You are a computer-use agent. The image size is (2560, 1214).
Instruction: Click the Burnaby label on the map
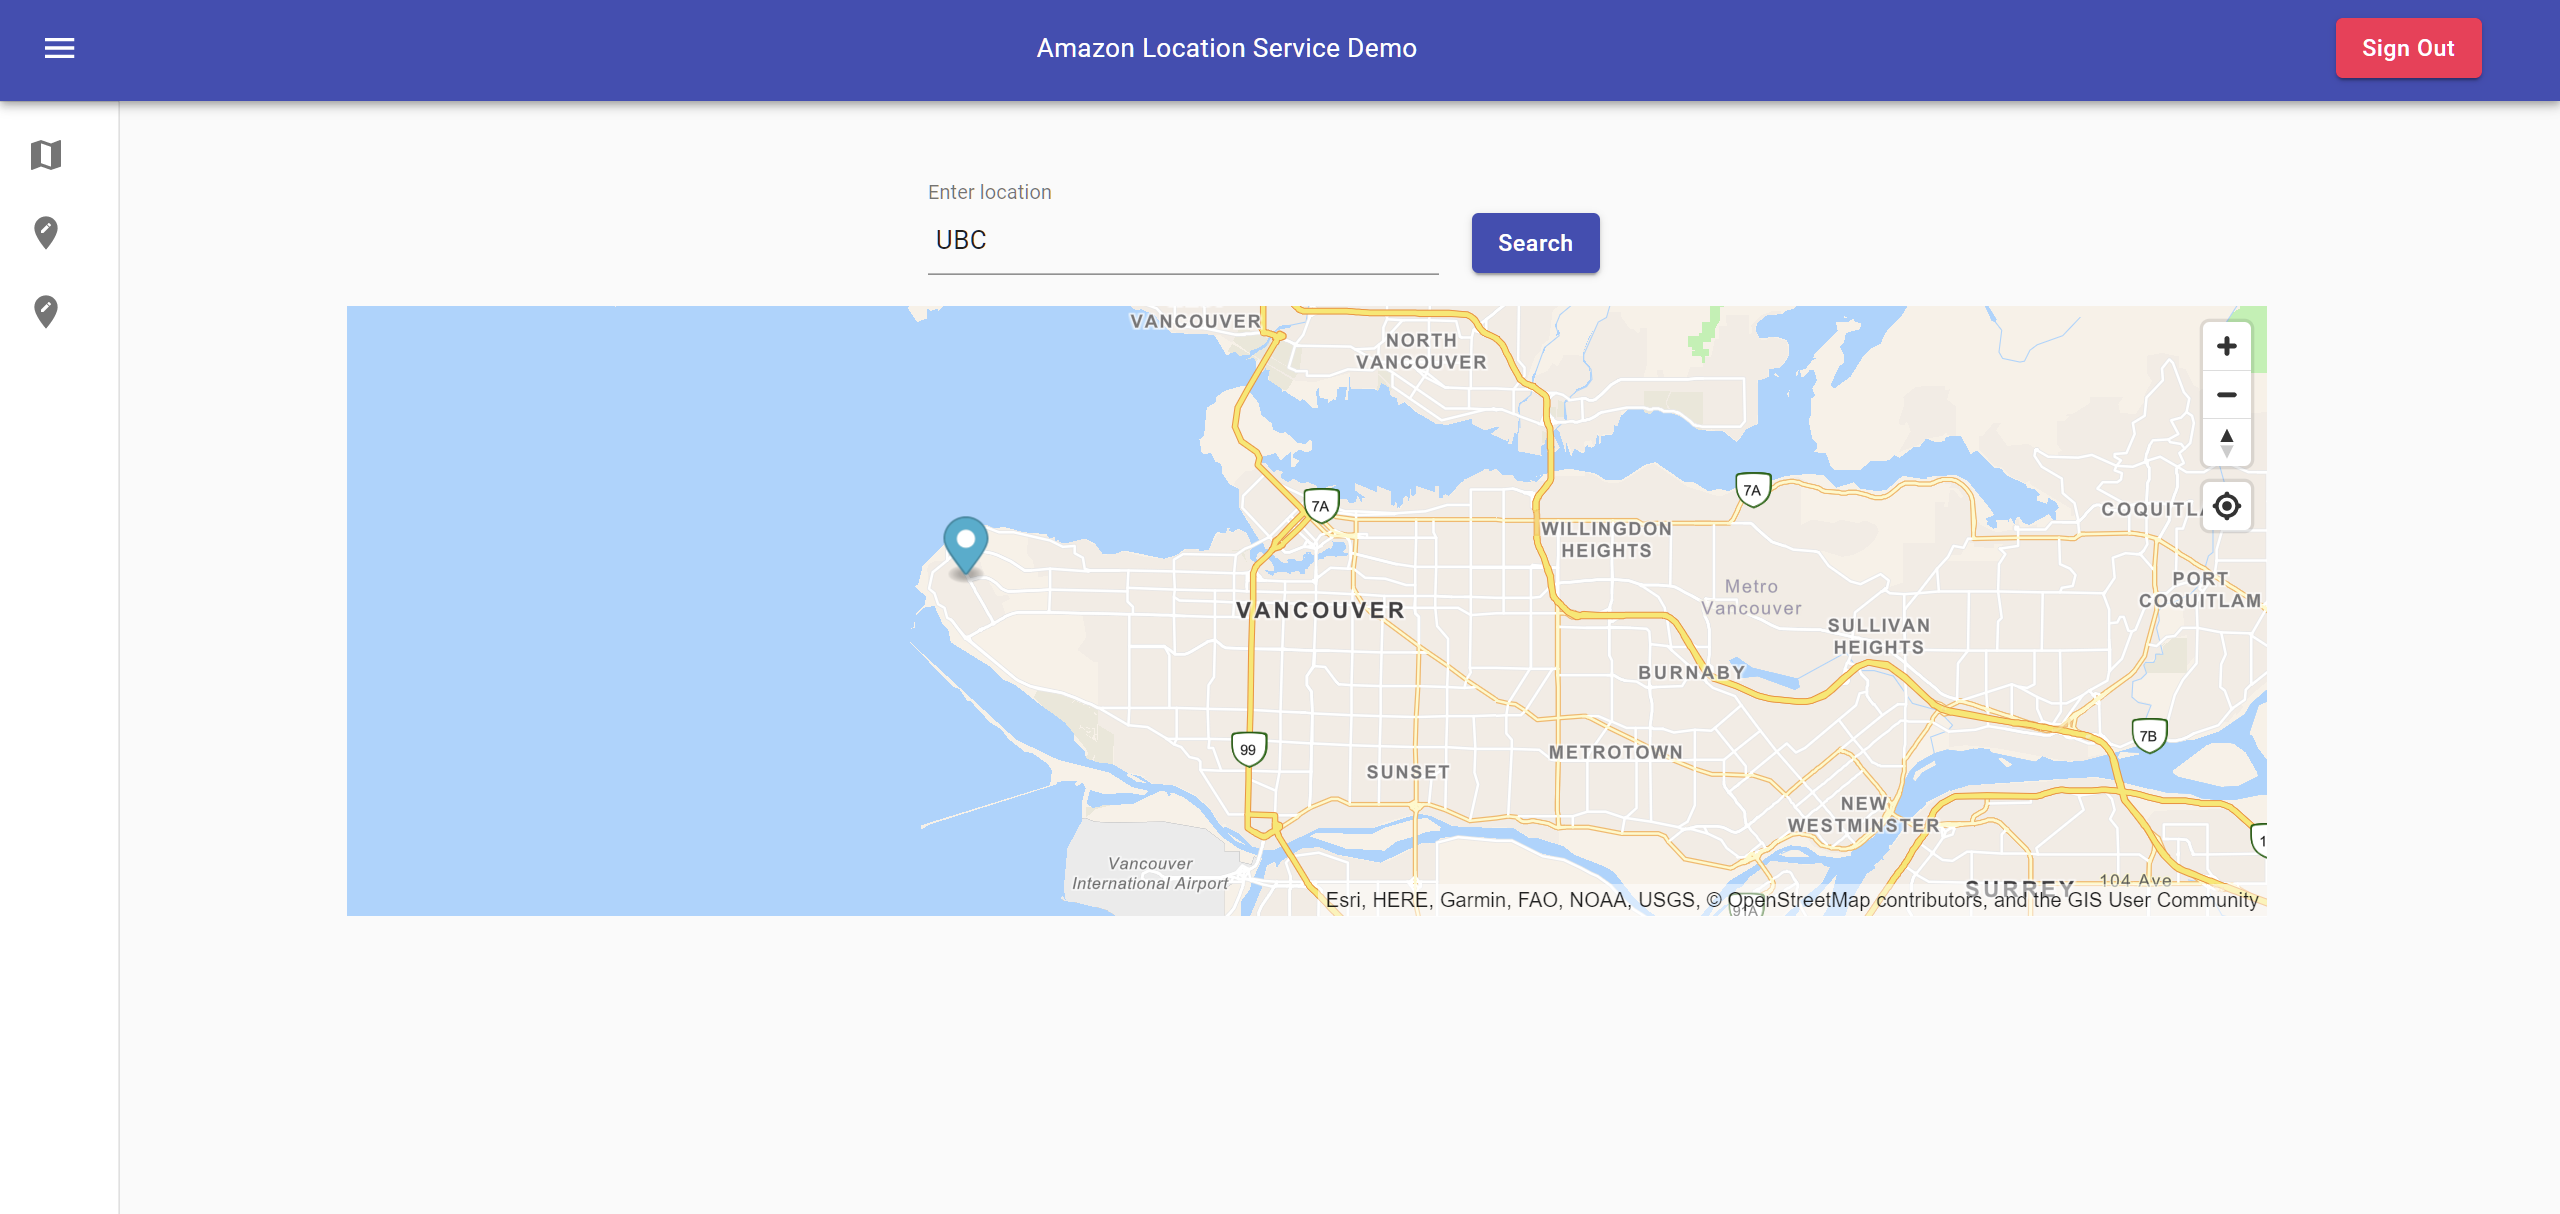click(x=1691, y=673)
